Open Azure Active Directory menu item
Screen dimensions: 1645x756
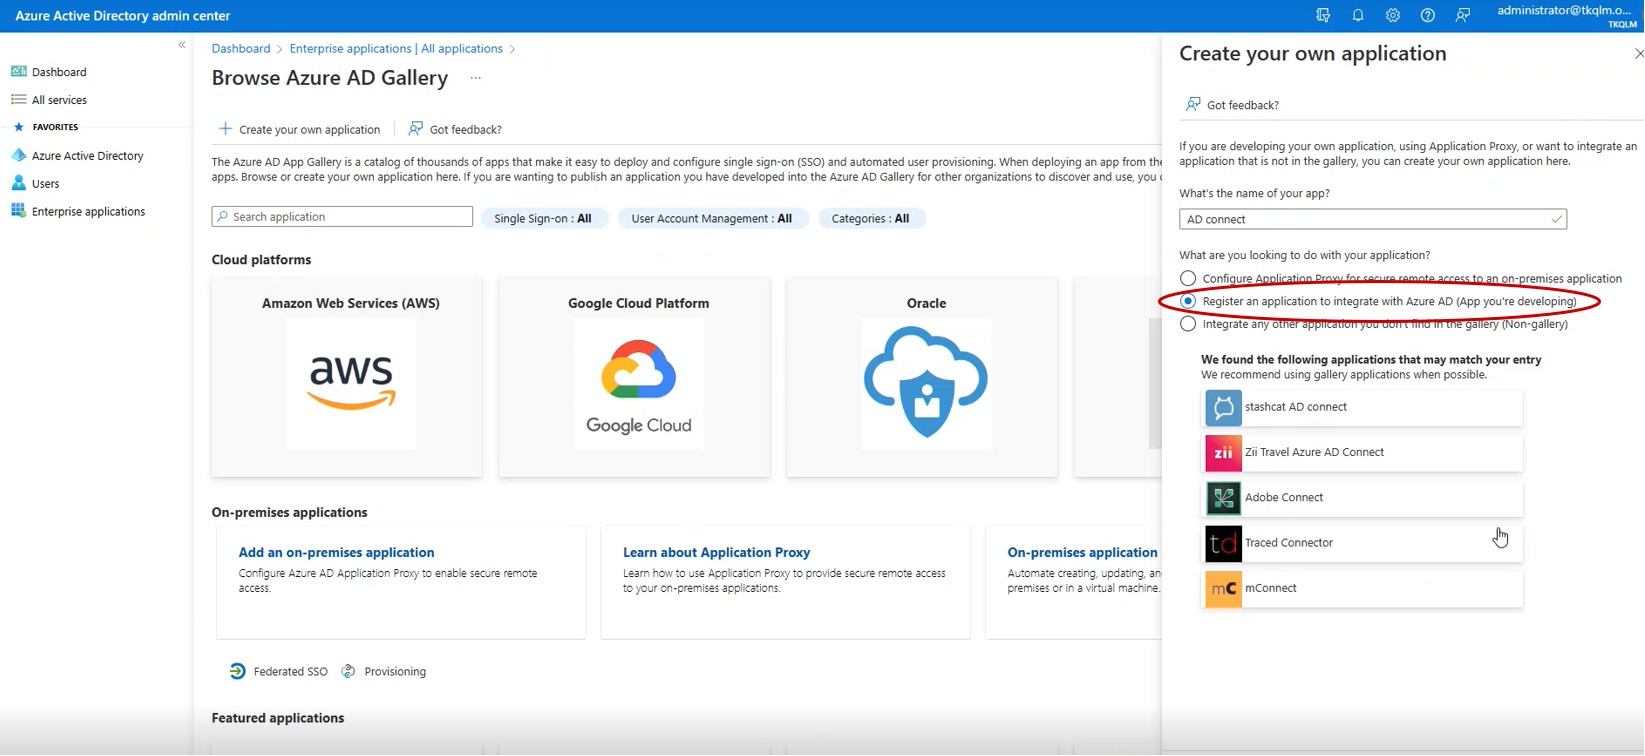click(x=88, y=156)
